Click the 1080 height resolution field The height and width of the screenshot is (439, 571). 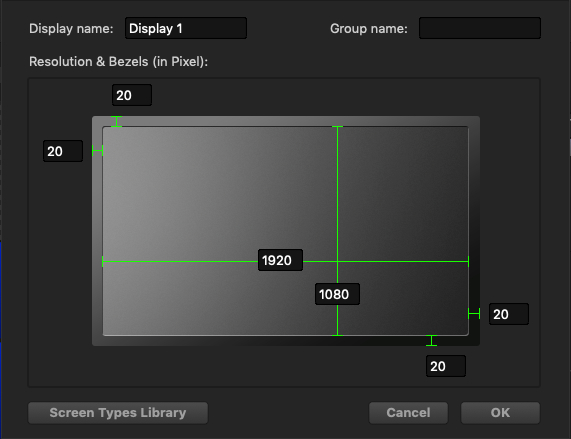point(337,294)
